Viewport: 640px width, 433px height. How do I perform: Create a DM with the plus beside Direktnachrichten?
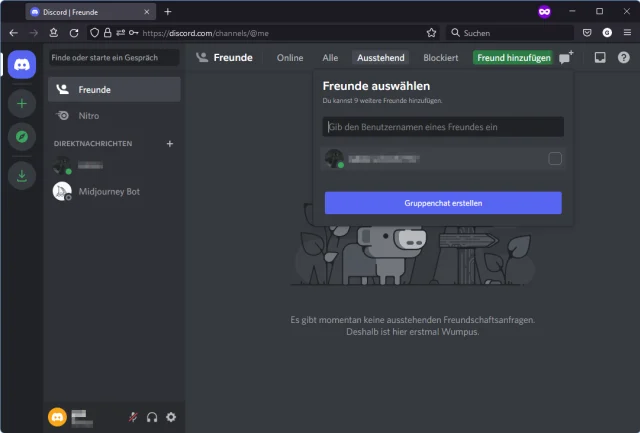169,144
